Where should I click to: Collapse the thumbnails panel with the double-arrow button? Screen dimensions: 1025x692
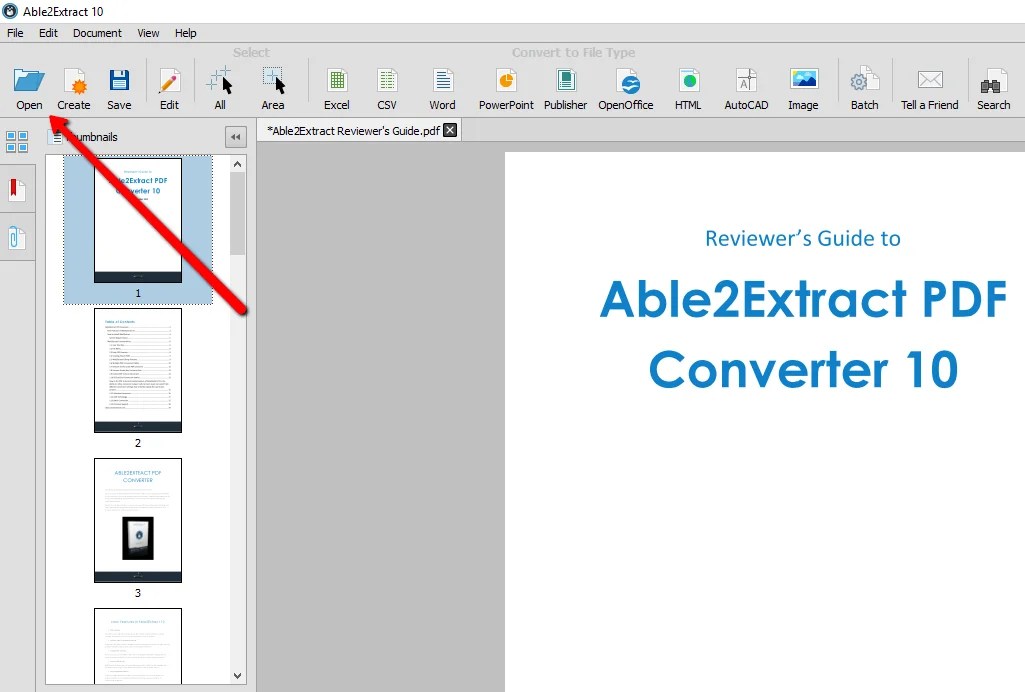[235, 136]
